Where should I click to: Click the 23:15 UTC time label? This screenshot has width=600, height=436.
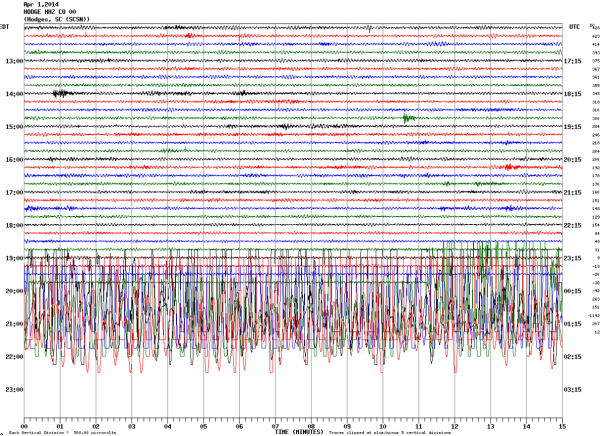[x=575, y=259]
